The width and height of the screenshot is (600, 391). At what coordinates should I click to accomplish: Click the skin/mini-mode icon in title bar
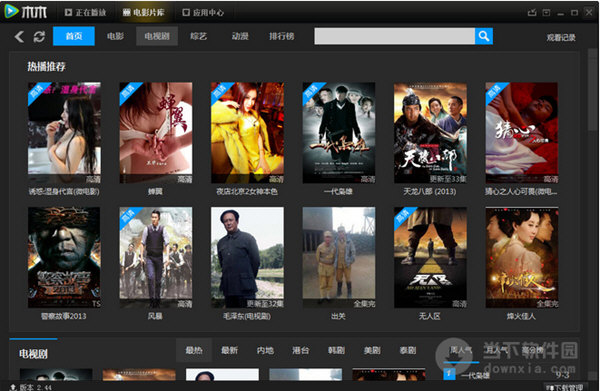(x=532, y=13)
